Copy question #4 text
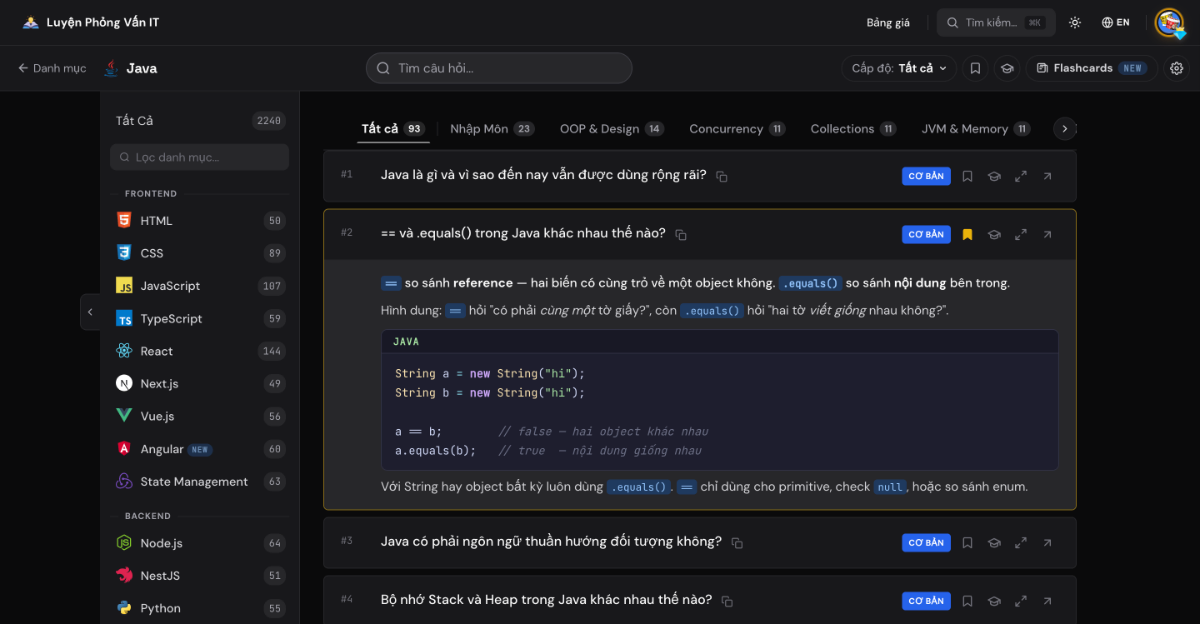1200x624 pixels. (x=727, y=601)
